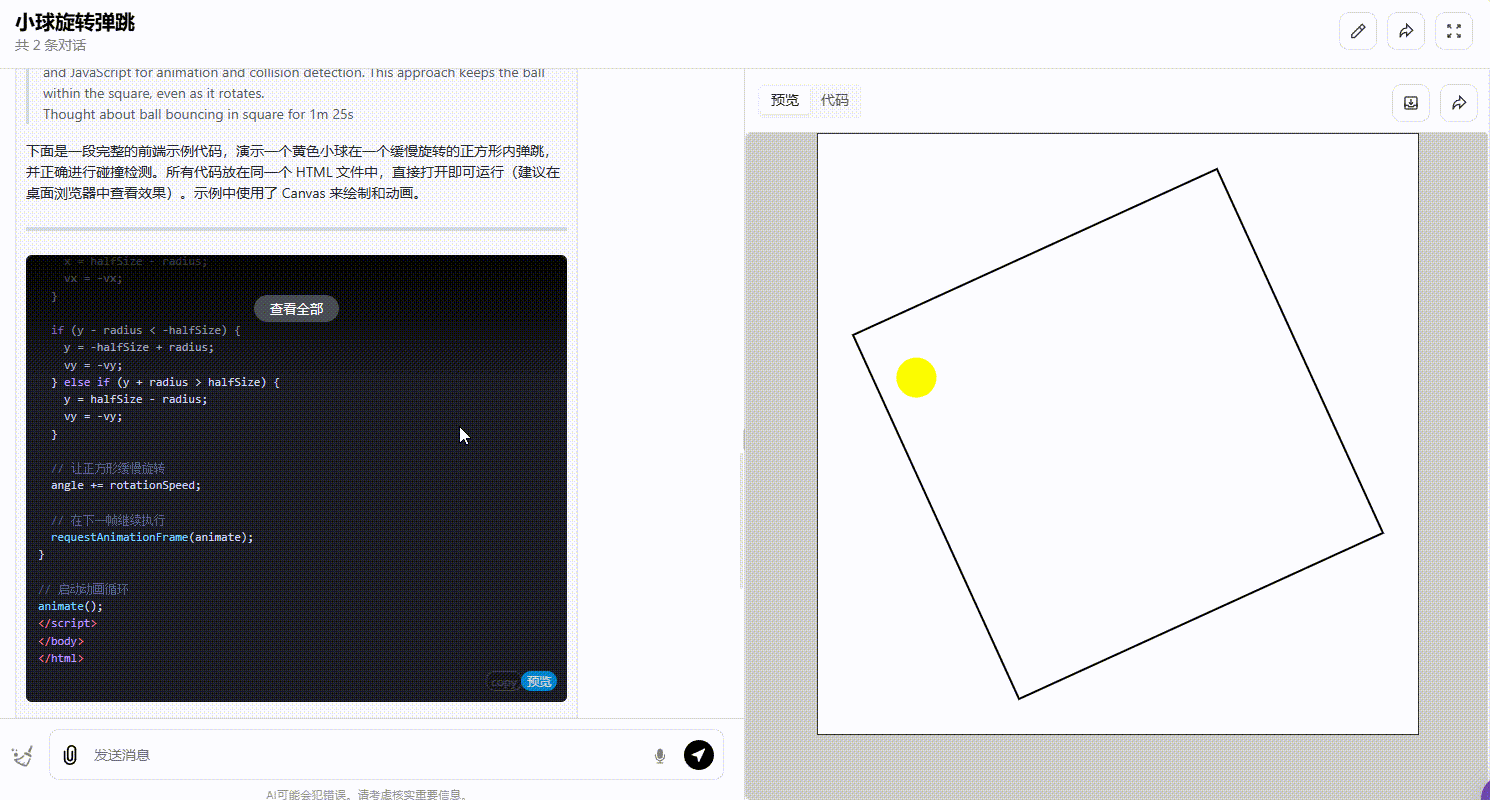The height and width of the screenshot is (800, 1490).
Task: Click the blue 预览 button under the code block
Action: tap(539, 682)
